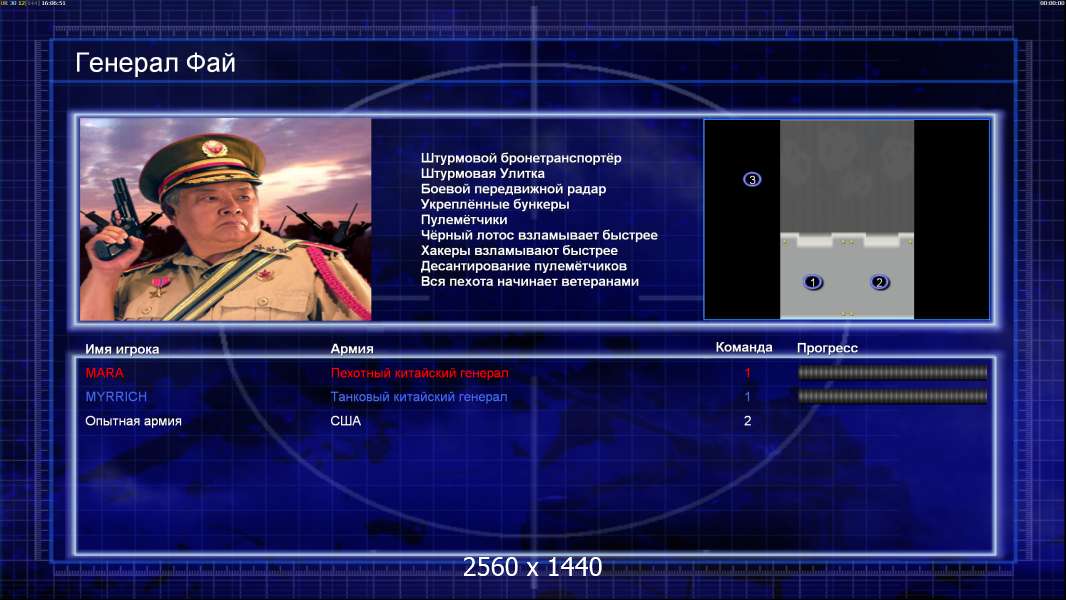Click Танковый китайский генерал army label

pos(418,397)
